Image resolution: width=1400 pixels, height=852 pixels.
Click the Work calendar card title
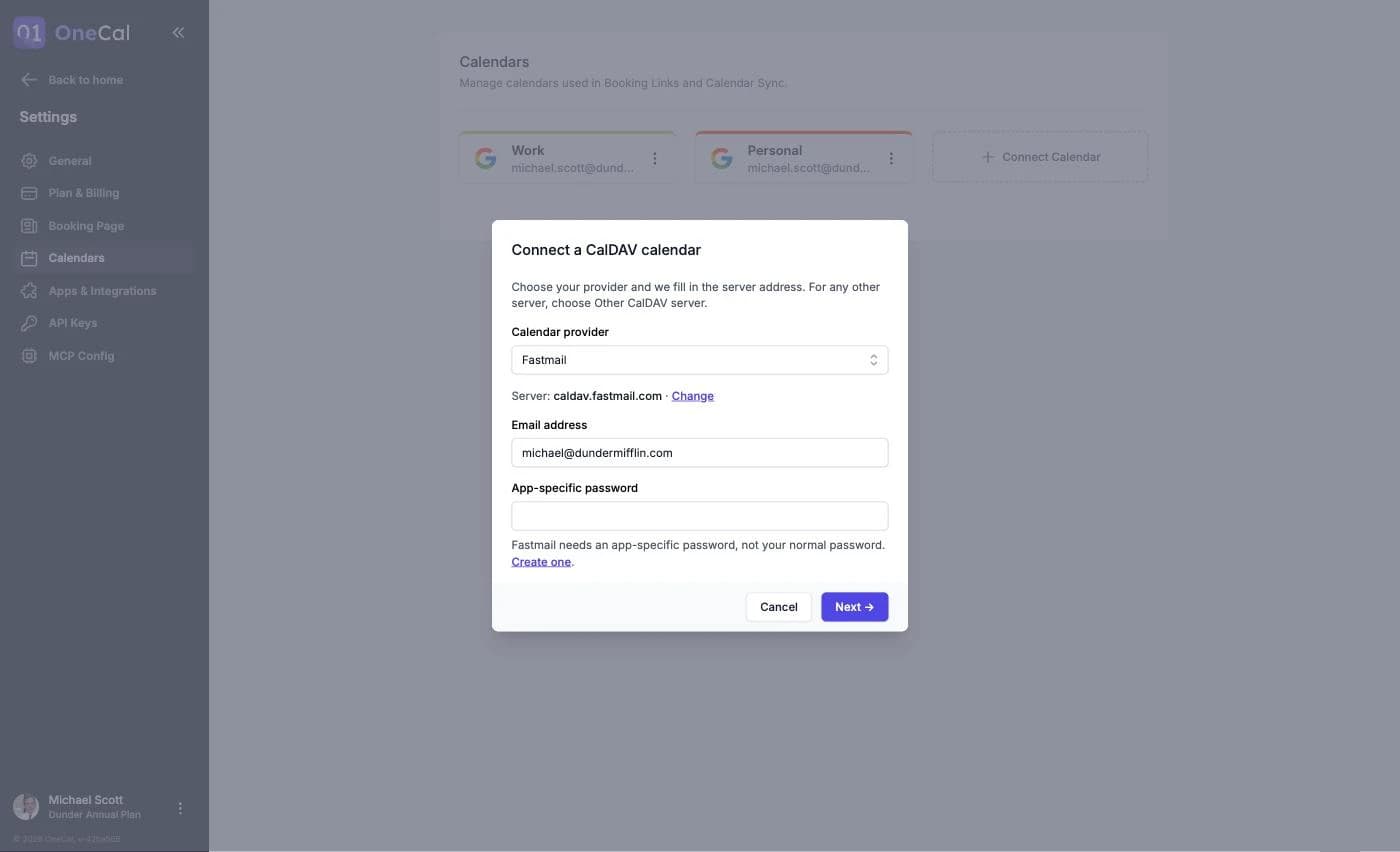528,151
